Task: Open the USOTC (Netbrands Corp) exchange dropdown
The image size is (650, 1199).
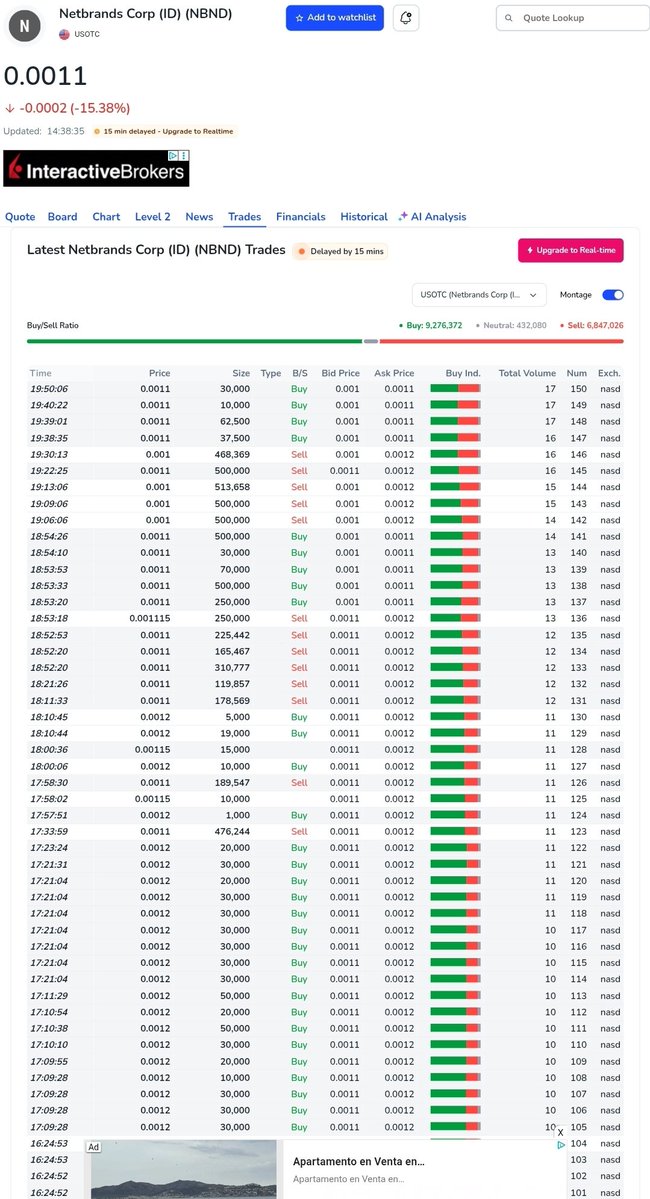Action: point(479,294)
